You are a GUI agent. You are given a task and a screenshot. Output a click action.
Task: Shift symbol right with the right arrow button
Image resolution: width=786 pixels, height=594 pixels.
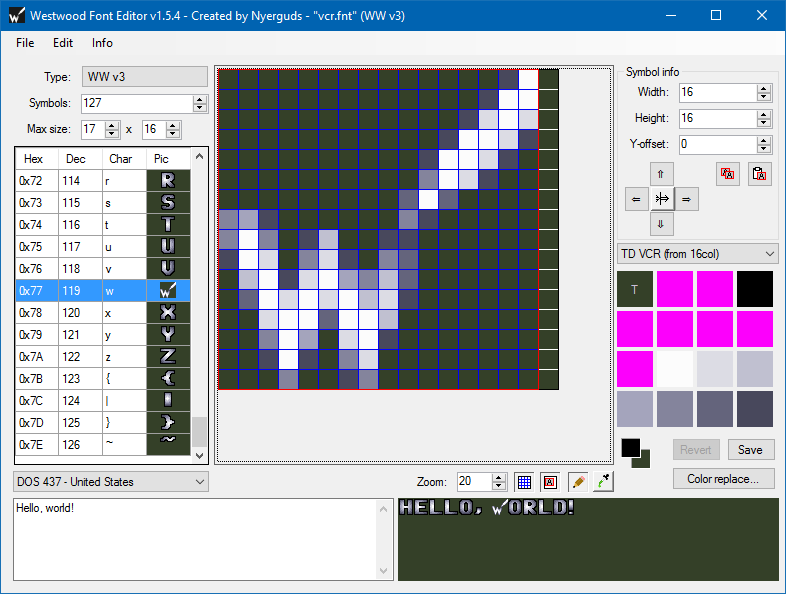click(x=687, y=199)
